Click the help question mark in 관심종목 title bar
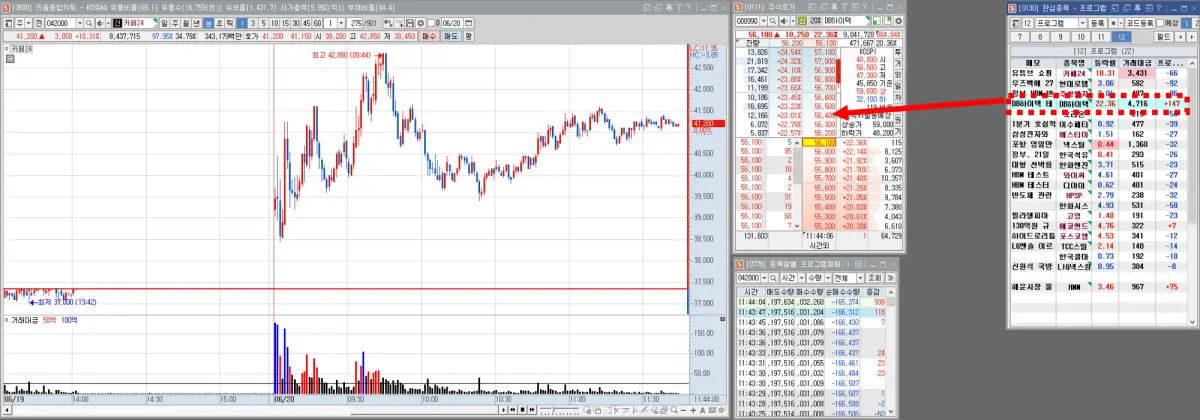The height and width of the screenshot is (420, 1200). 1161,8
